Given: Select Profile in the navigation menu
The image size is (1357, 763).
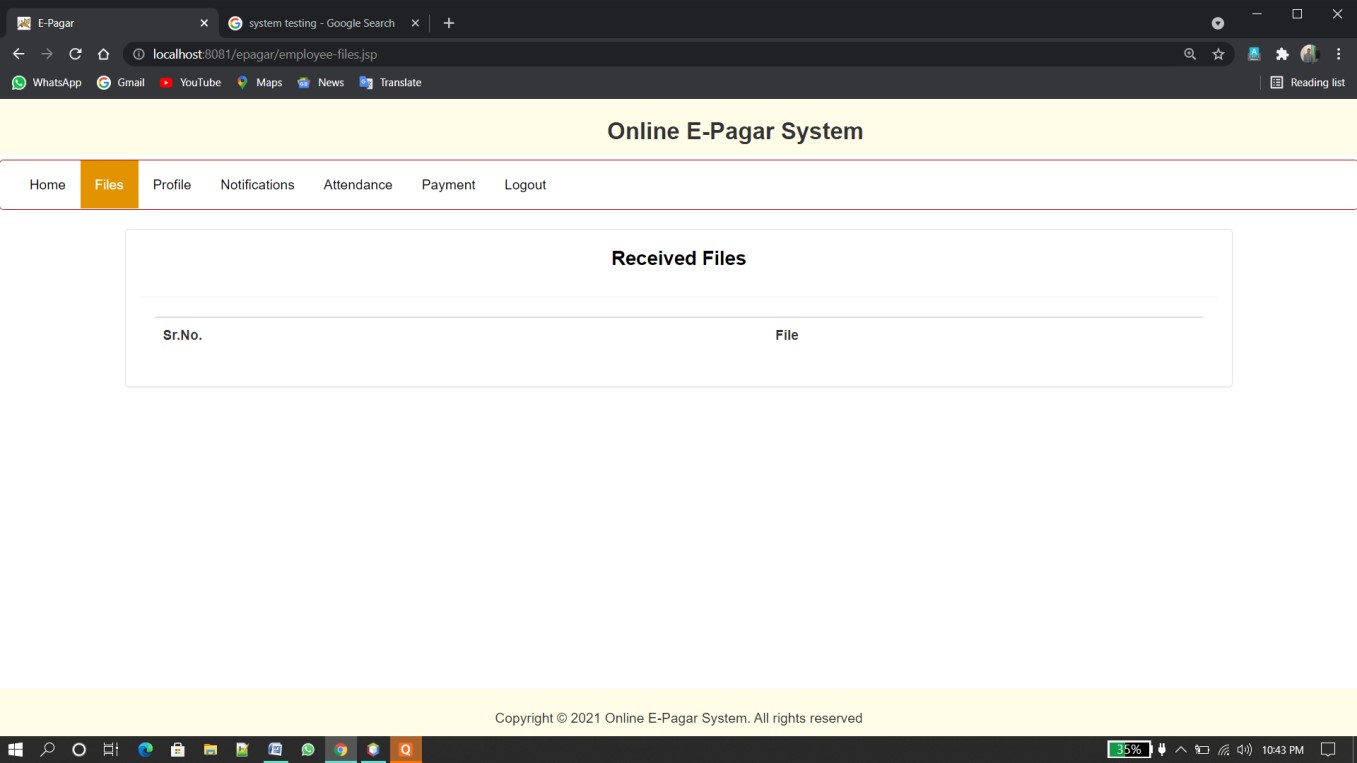Looking at the screenshot, I should pyautogui.click(x=171, y=184).
